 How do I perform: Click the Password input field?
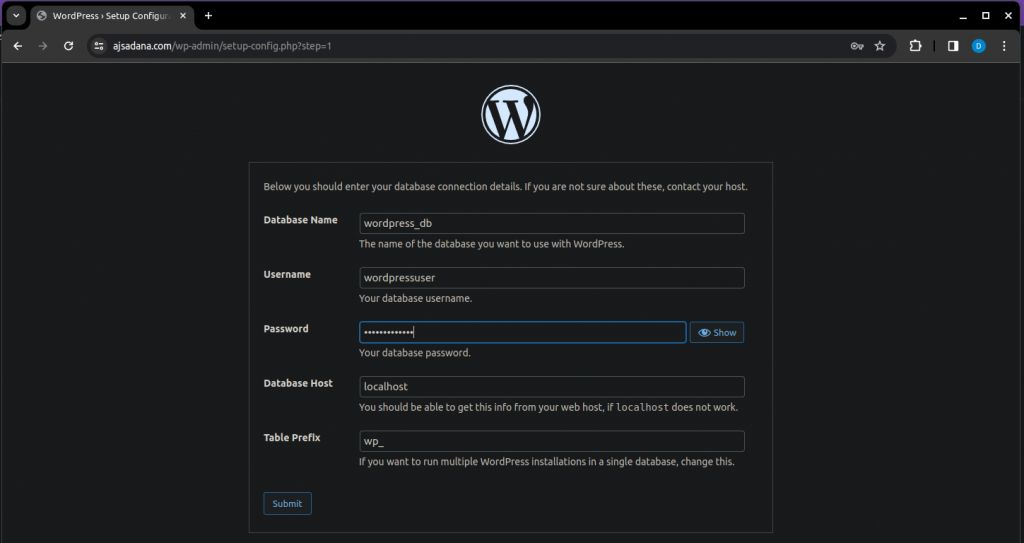[x=522, y=333]
